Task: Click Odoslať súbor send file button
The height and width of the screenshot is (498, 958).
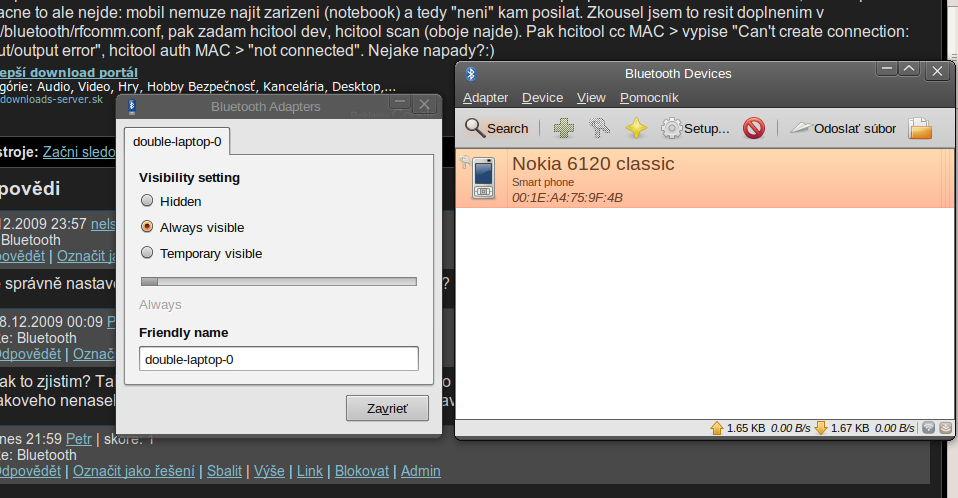Action: [843, 128]
